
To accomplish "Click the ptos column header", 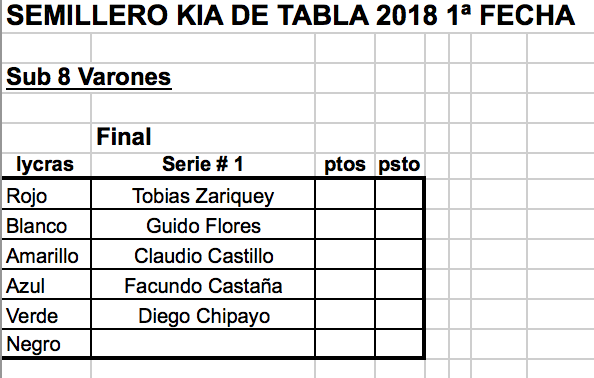I will [x=345, y=165].
